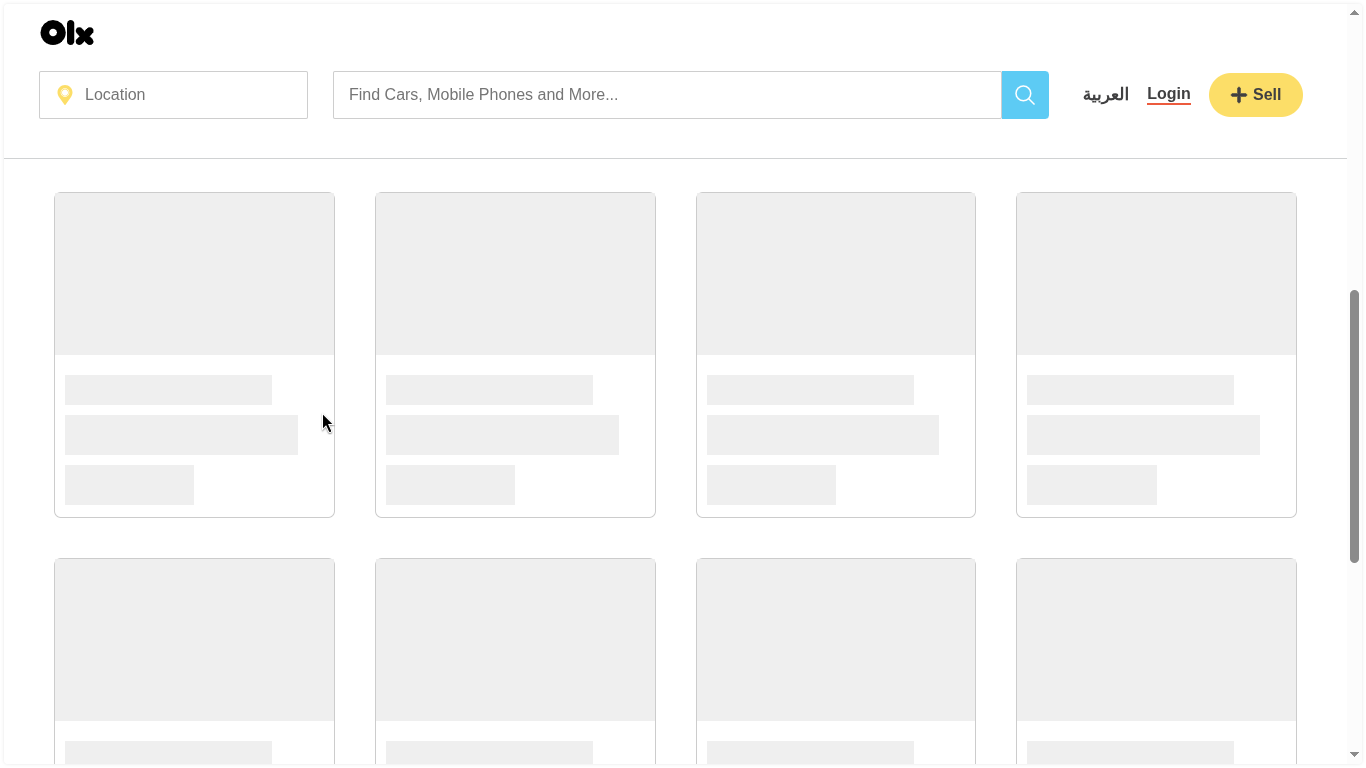Viewport: 1366px width, 768px height.
Task: Switch language to Arabic
Action: pos(1105,95)
